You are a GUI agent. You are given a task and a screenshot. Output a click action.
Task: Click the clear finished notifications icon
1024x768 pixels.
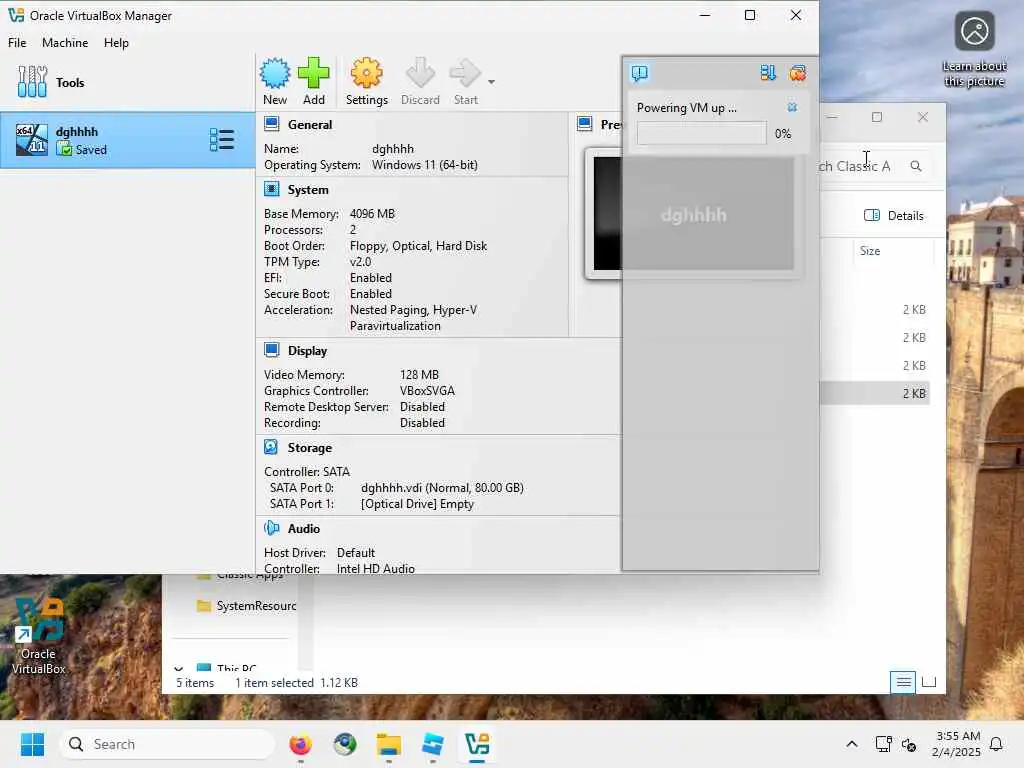[x=797, y=73]
